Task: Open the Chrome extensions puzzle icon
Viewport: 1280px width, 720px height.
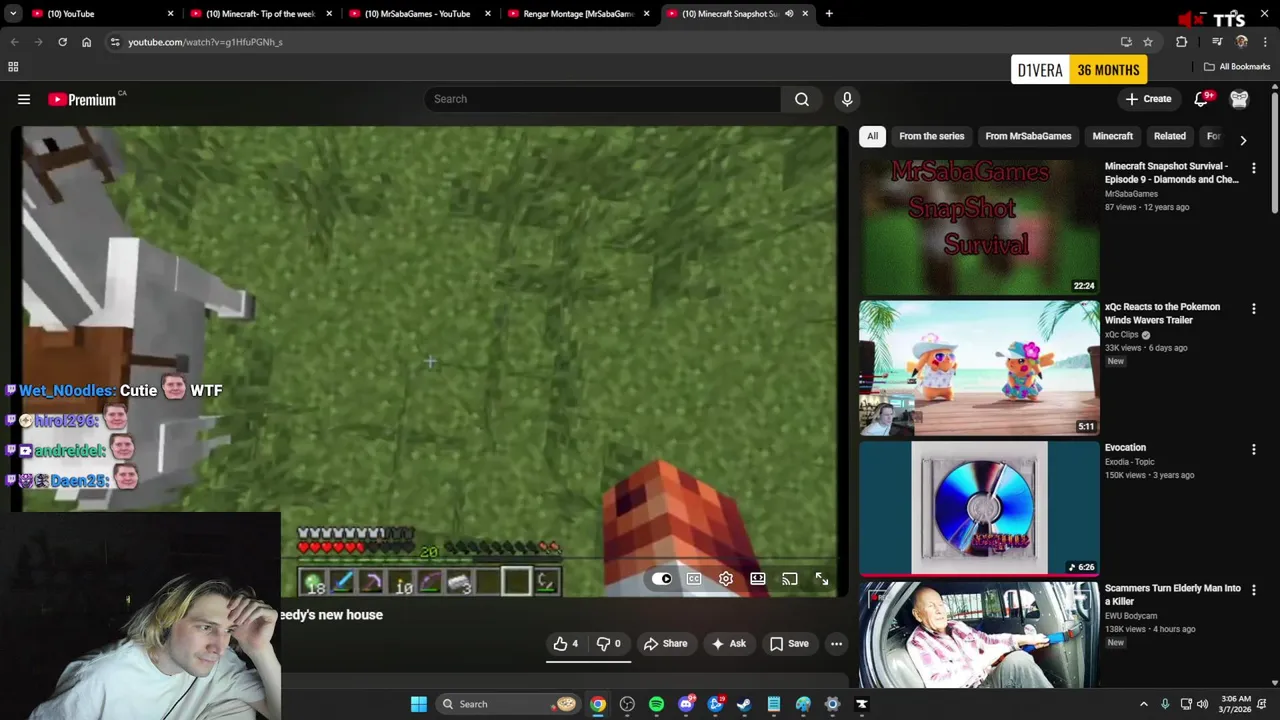Action: coord(1182,42)
